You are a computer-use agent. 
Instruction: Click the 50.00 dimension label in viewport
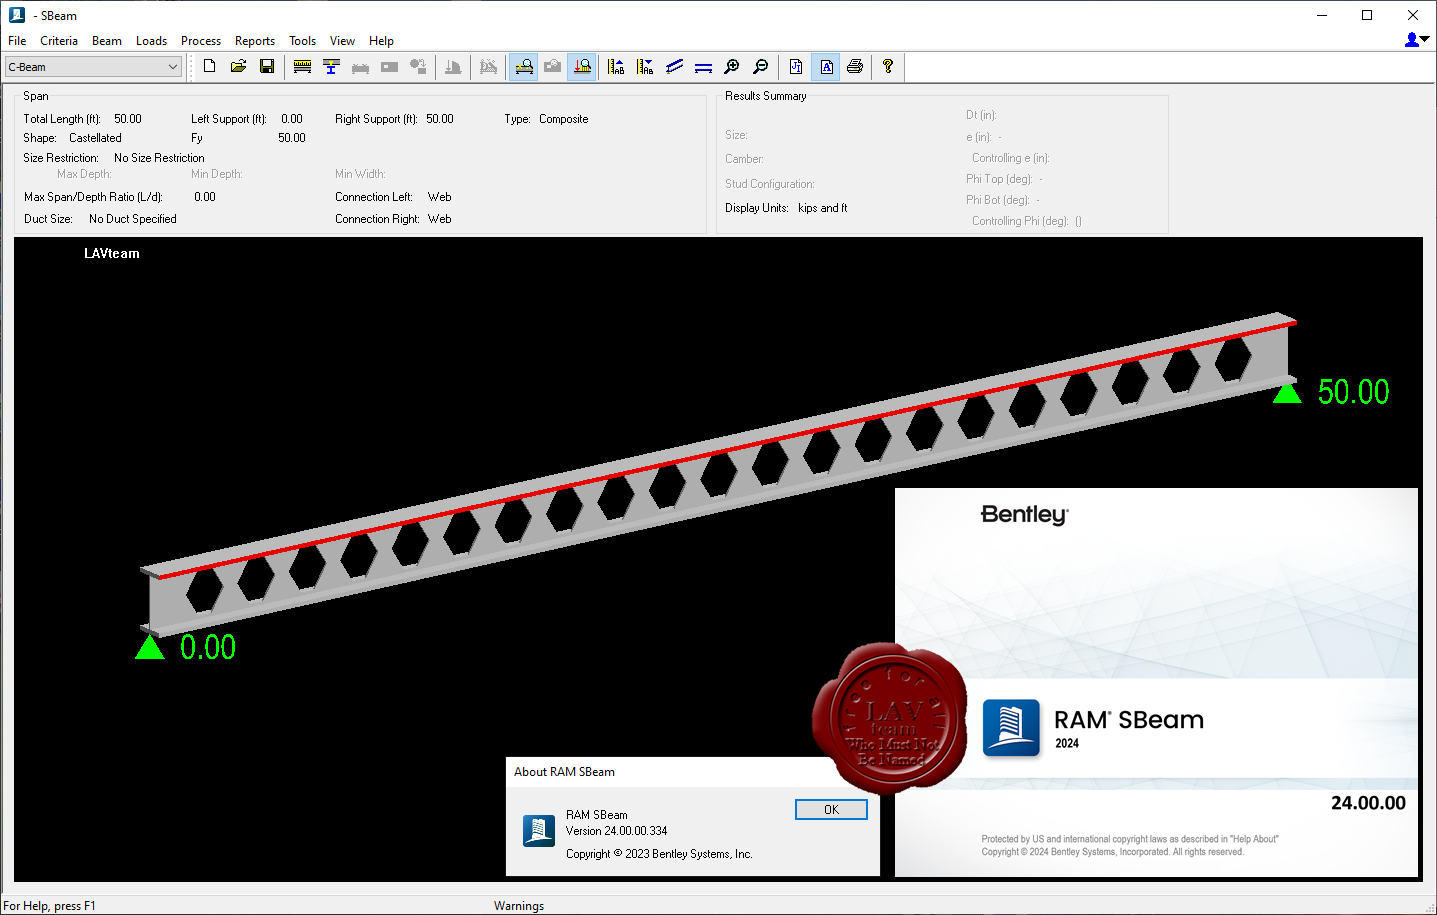[1353, 392]
